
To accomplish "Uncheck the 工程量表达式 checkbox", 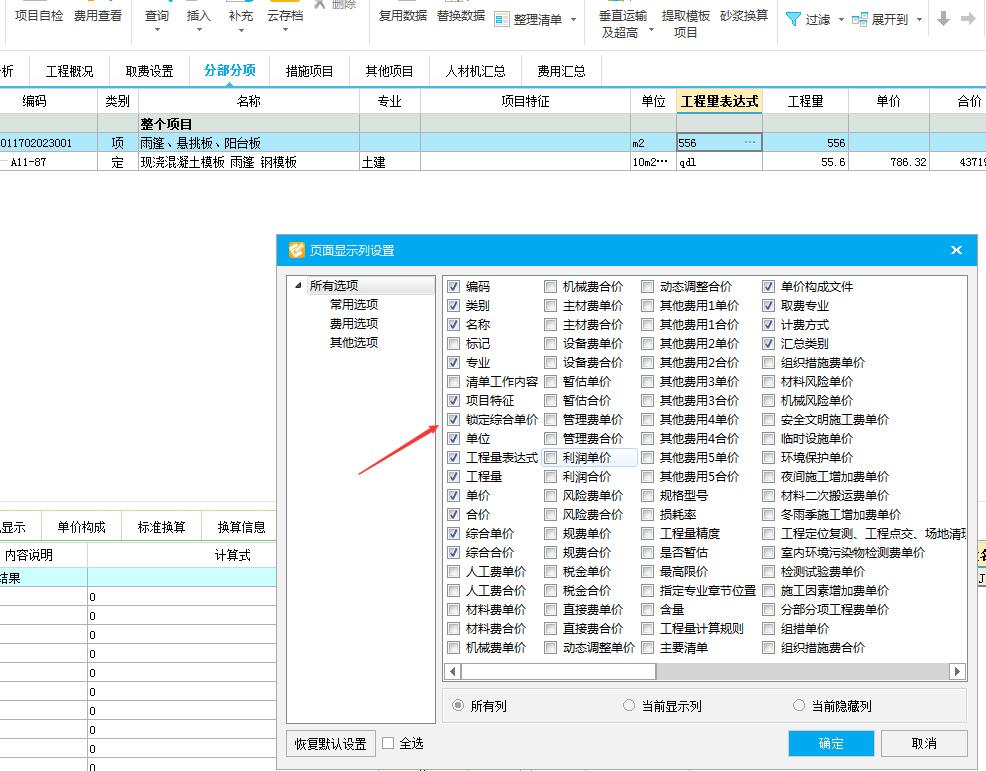I will [x=453, y=457].
